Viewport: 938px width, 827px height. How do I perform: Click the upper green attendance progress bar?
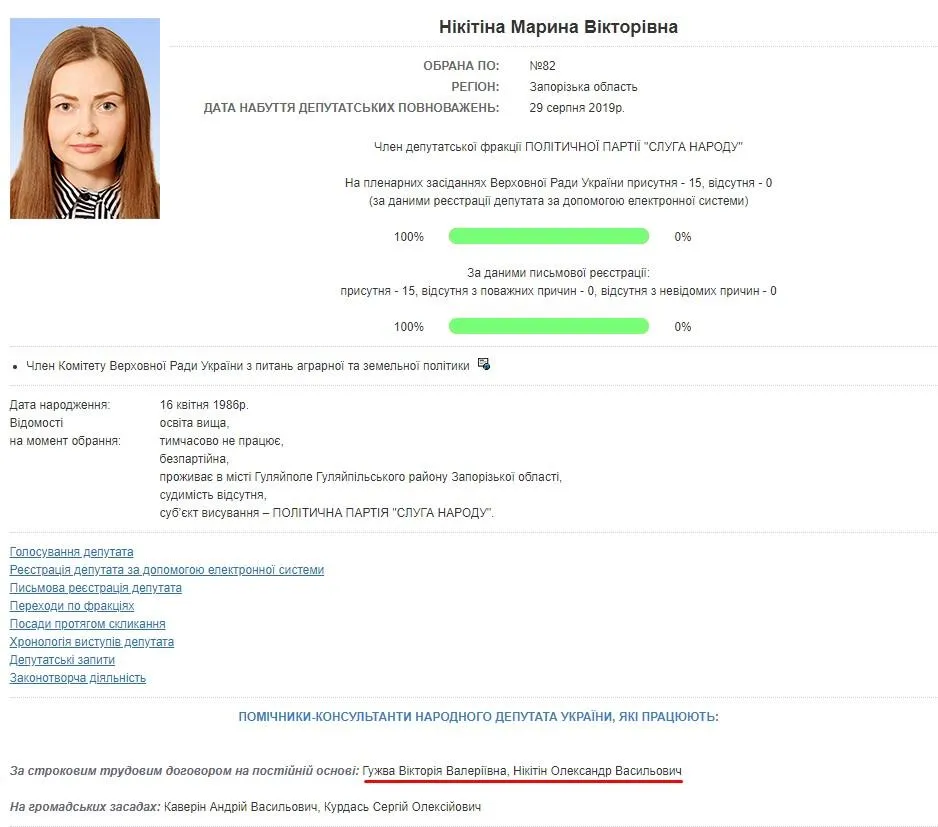548,236
